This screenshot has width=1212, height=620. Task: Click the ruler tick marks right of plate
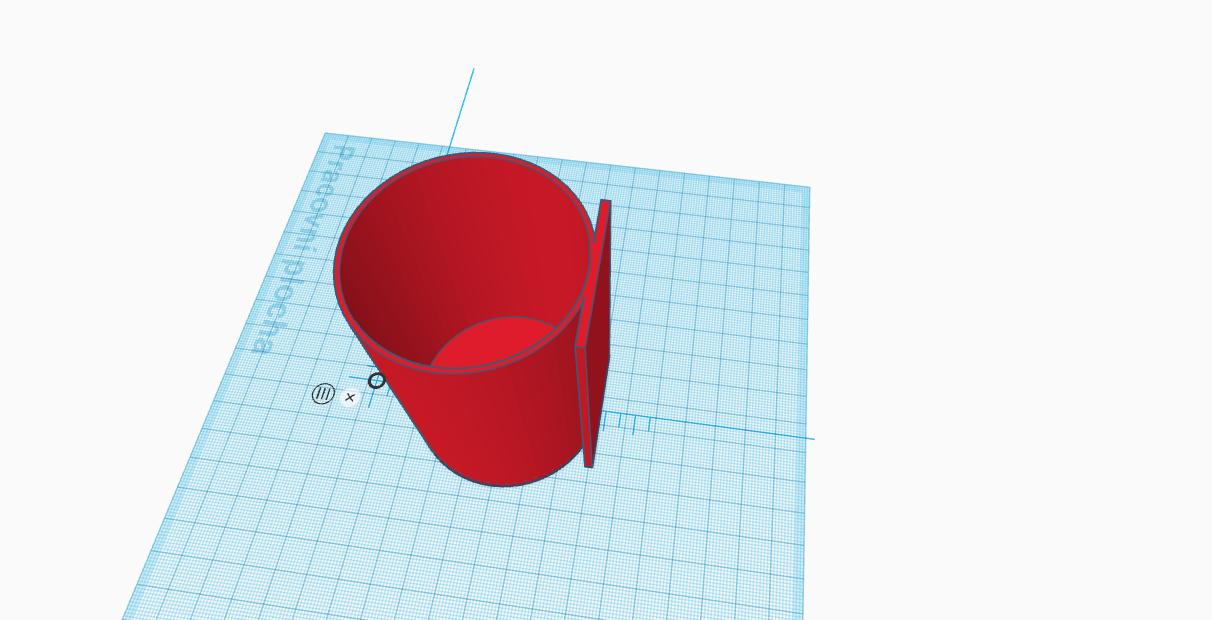628,422
